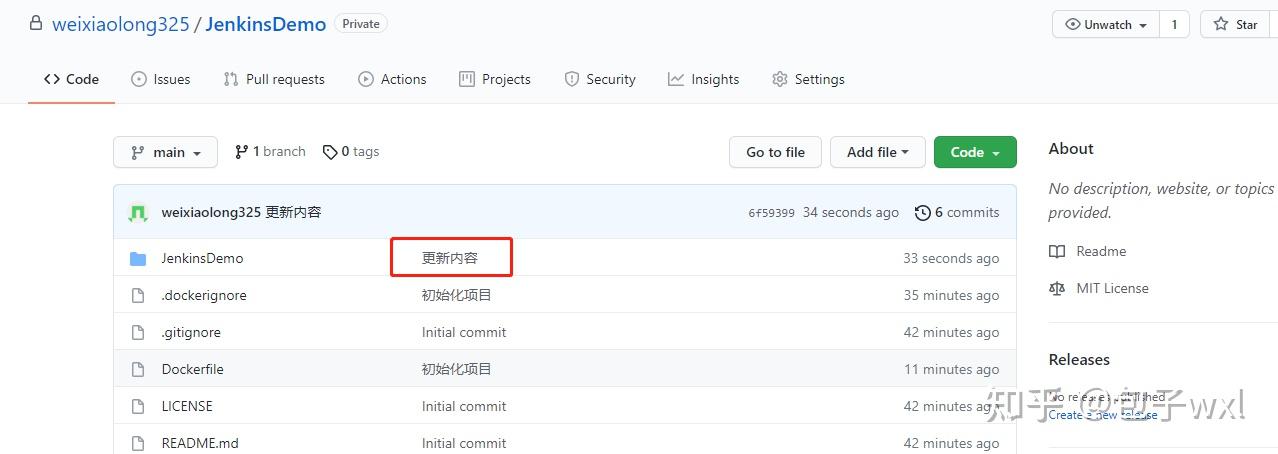Click the Releases heading link
This screenshot has width=1278, height=454.
tap(1079, 359)
